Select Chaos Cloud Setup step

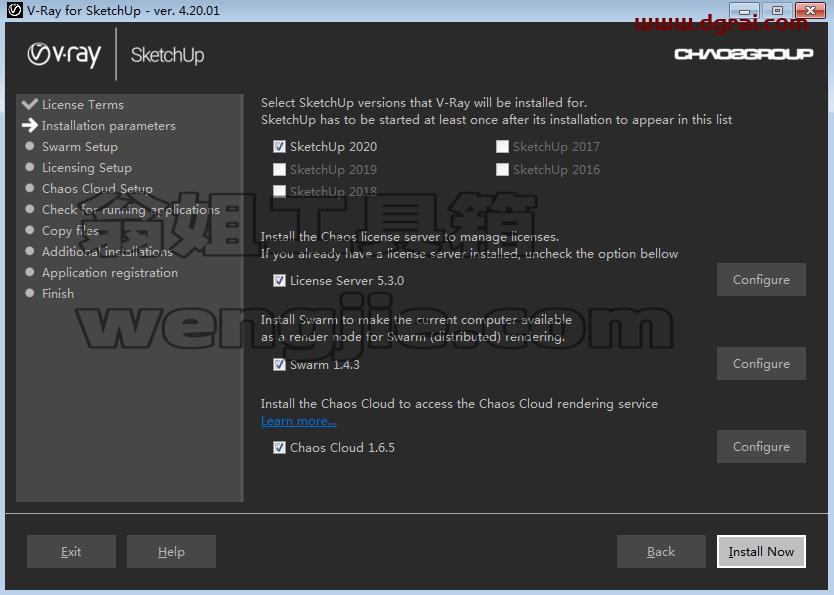(x=97, y=189)
